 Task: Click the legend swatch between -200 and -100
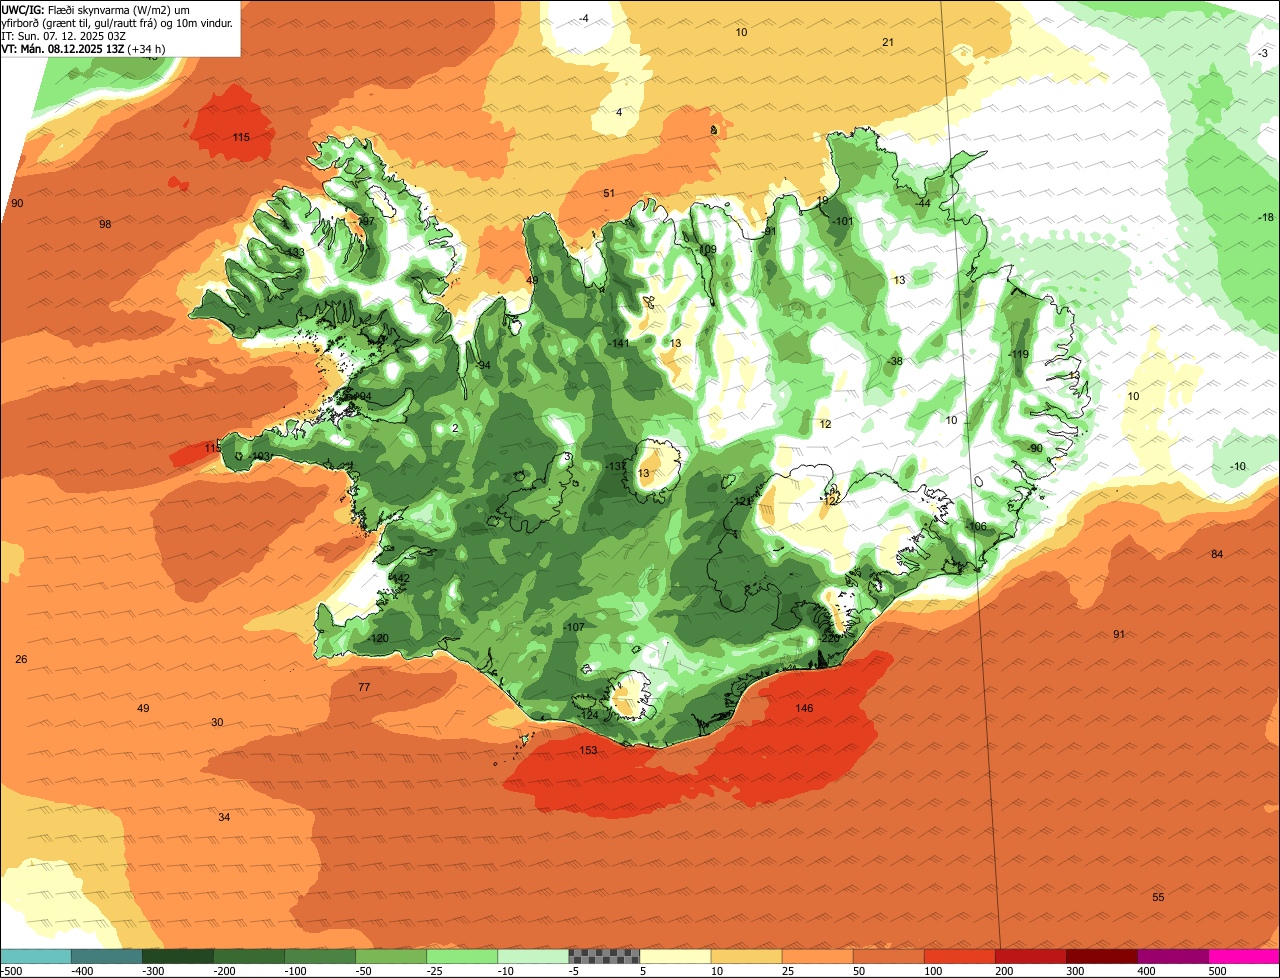pos(249,955)
